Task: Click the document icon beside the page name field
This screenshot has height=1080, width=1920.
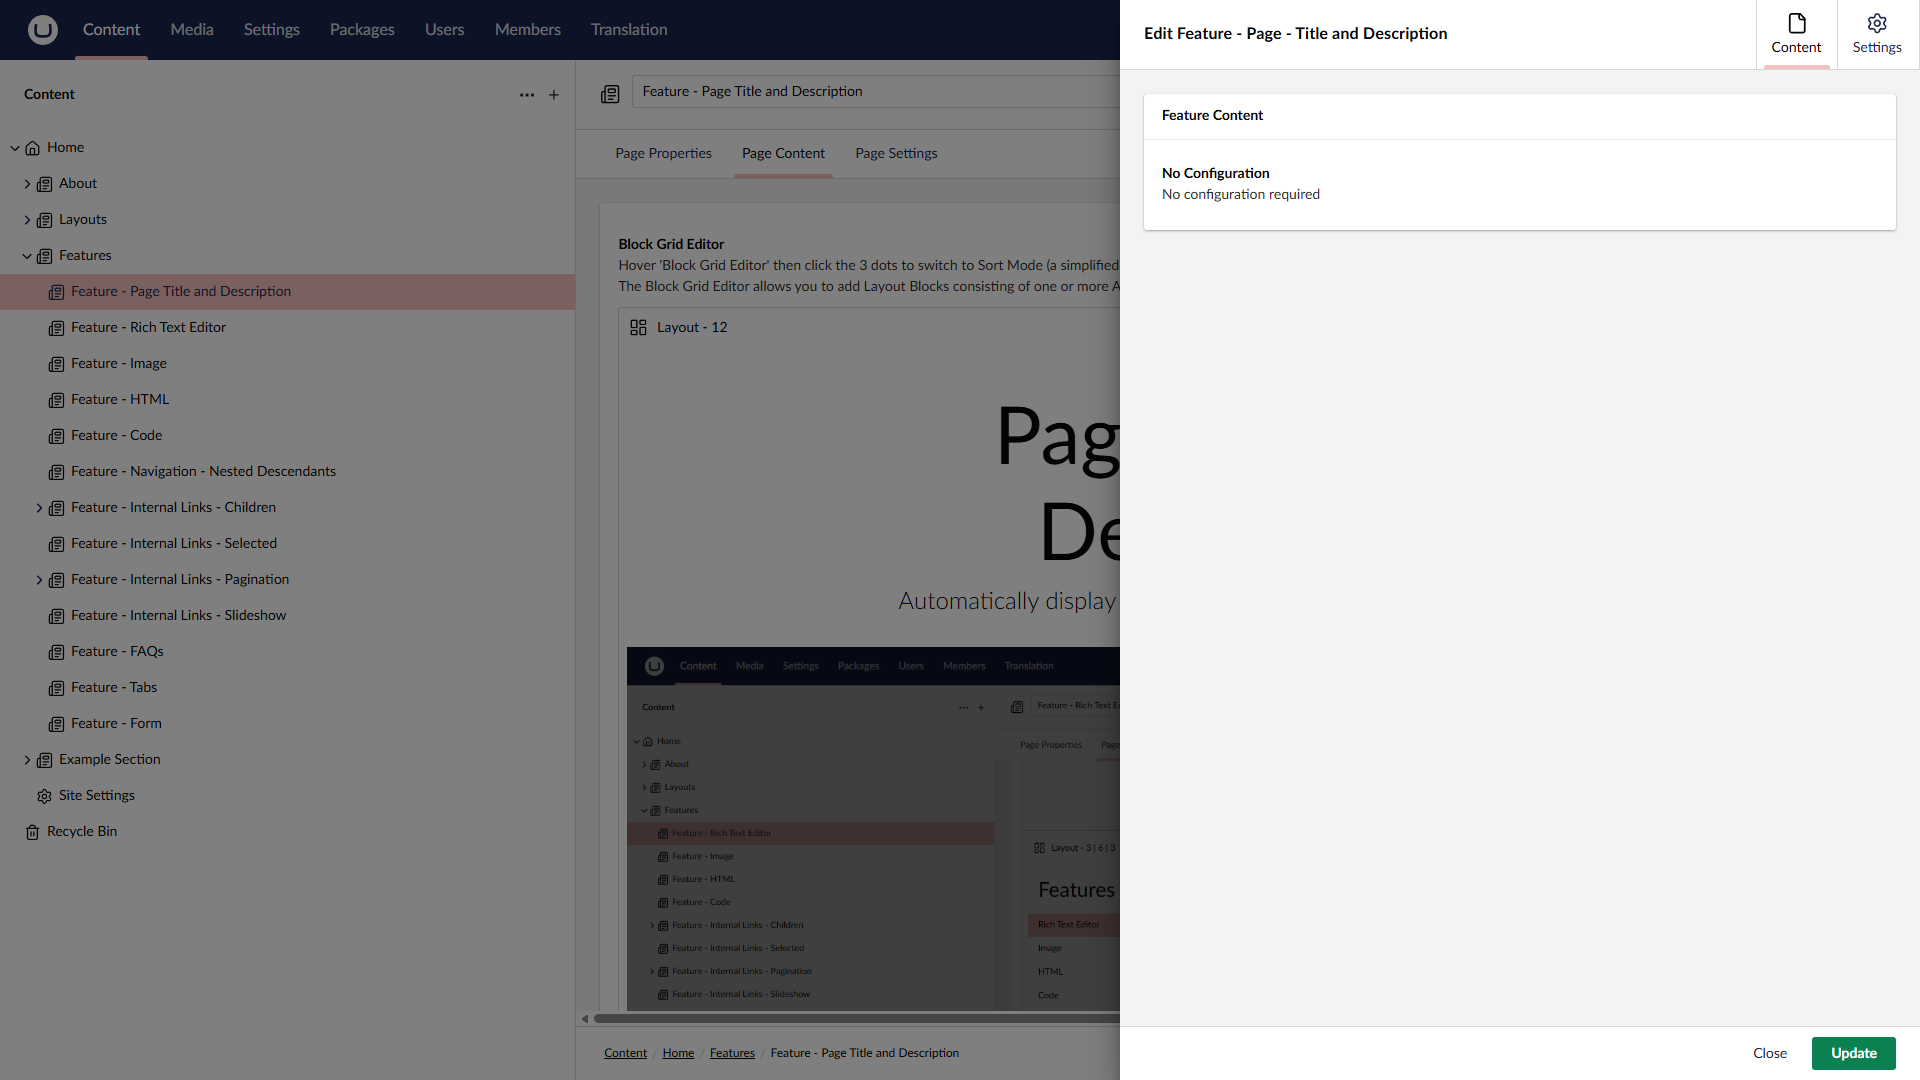Action: 610,94
